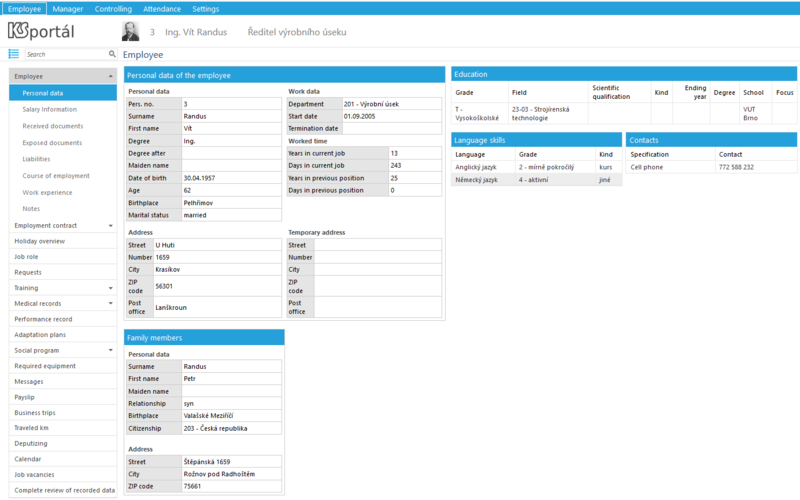Switch to the Attendance tab
The image size is (800, 500).
point(162,9)
